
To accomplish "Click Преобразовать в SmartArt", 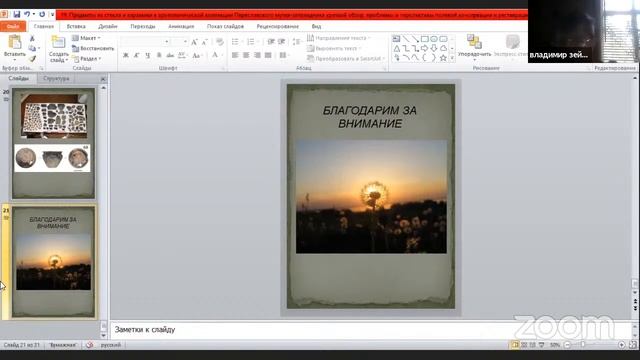I will pos(346,59).
